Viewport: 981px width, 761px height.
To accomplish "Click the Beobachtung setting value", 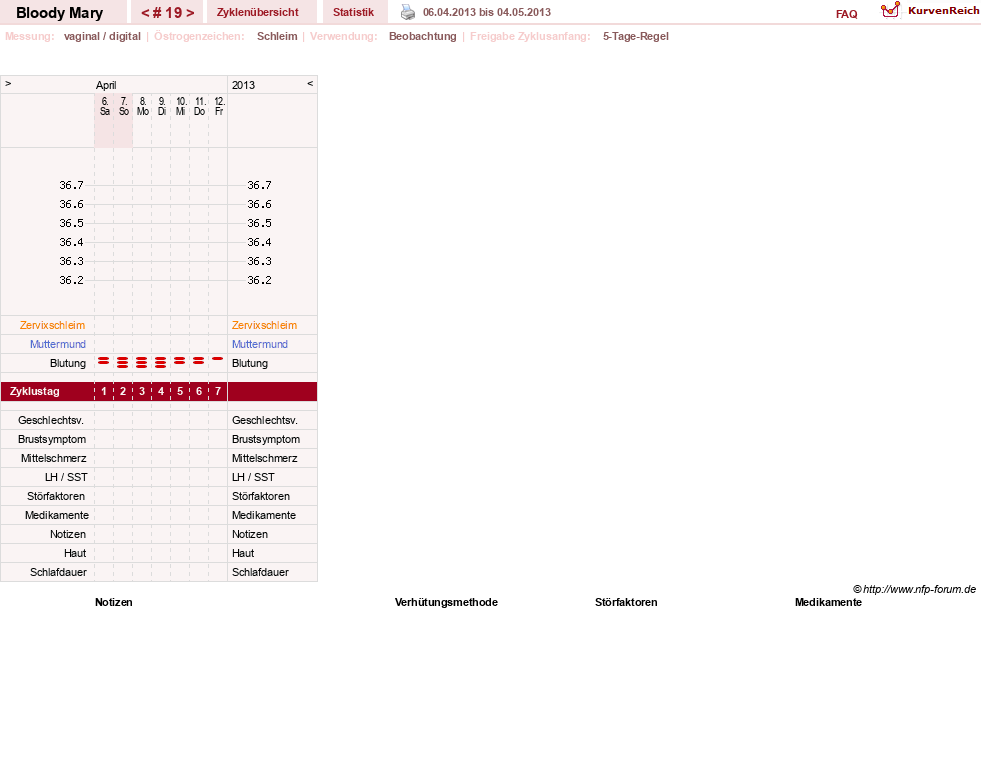I will (422, 36).
